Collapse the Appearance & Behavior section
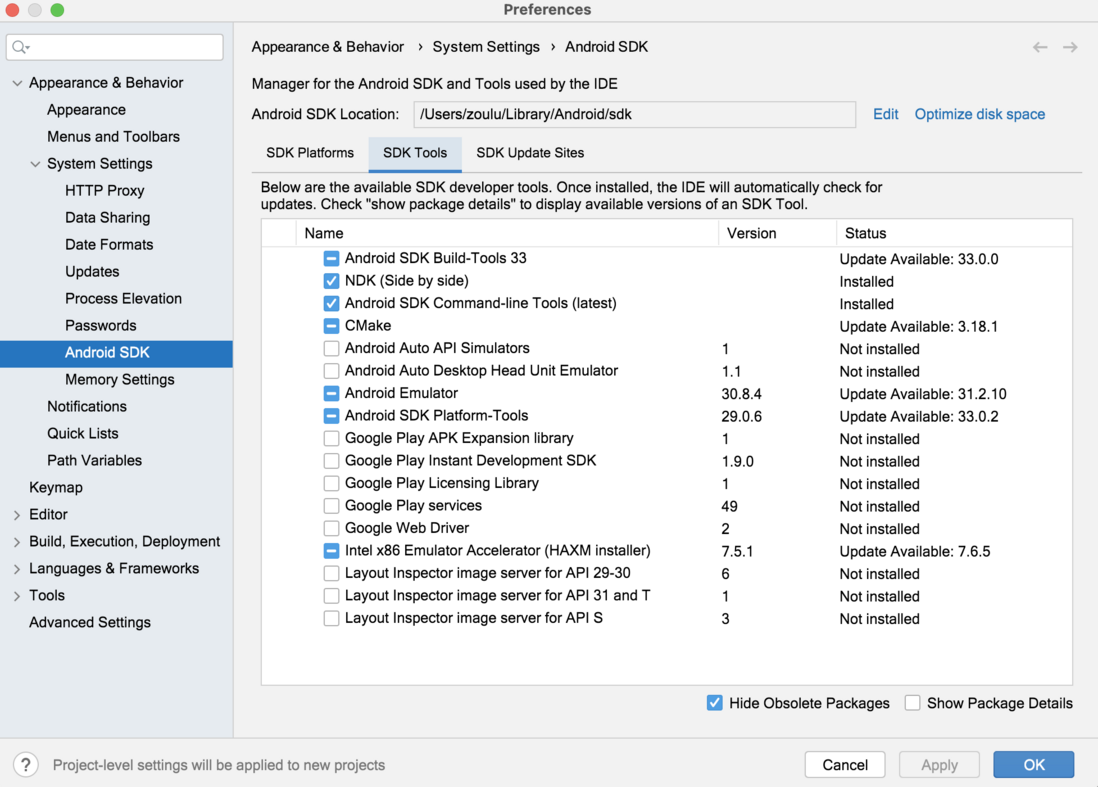The width and height of the screenshot is (1098, 787). coord(18,83)
